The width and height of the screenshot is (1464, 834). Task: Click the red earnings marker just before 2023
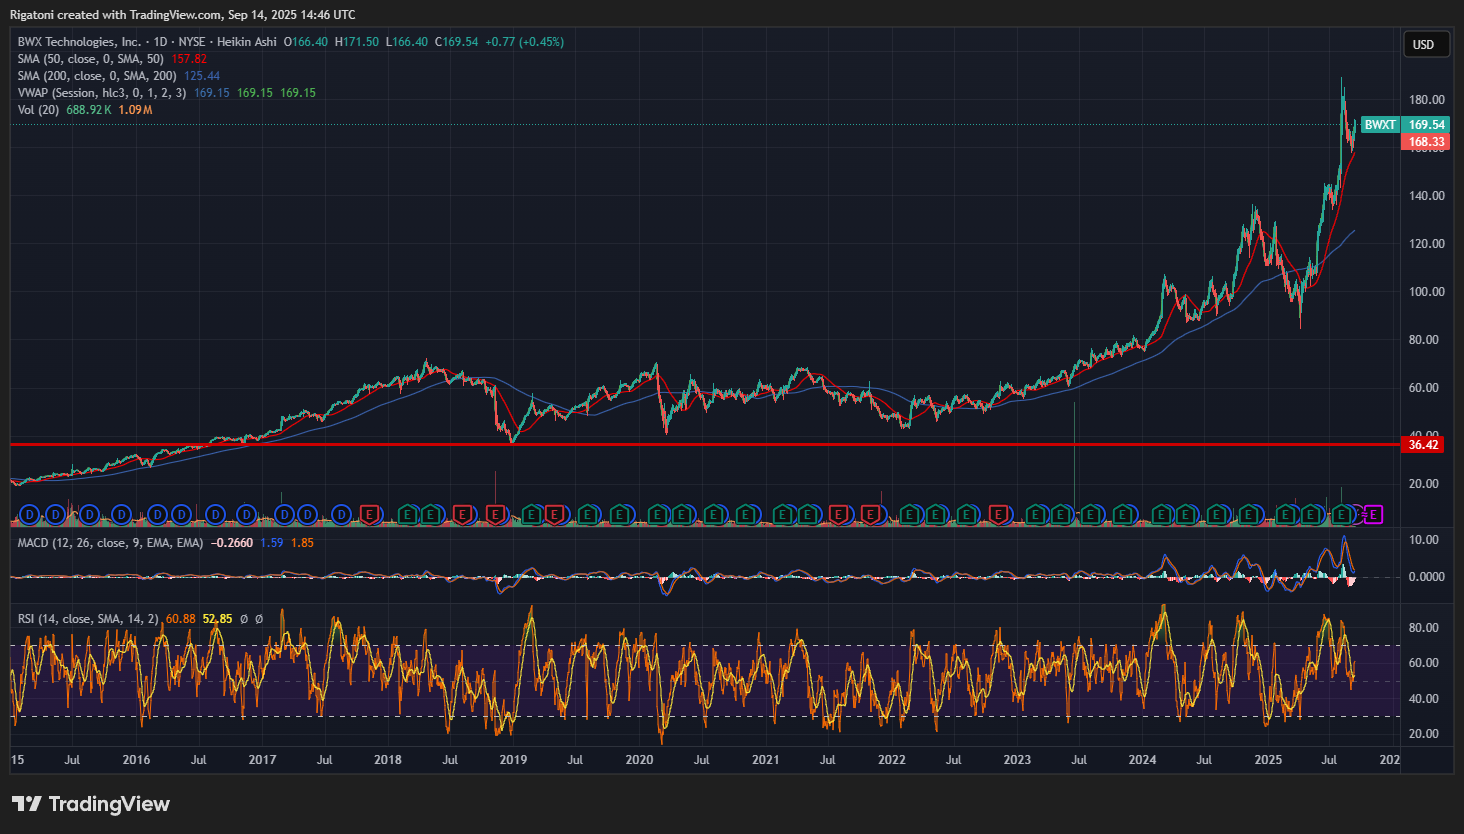[x=997, y=514]
